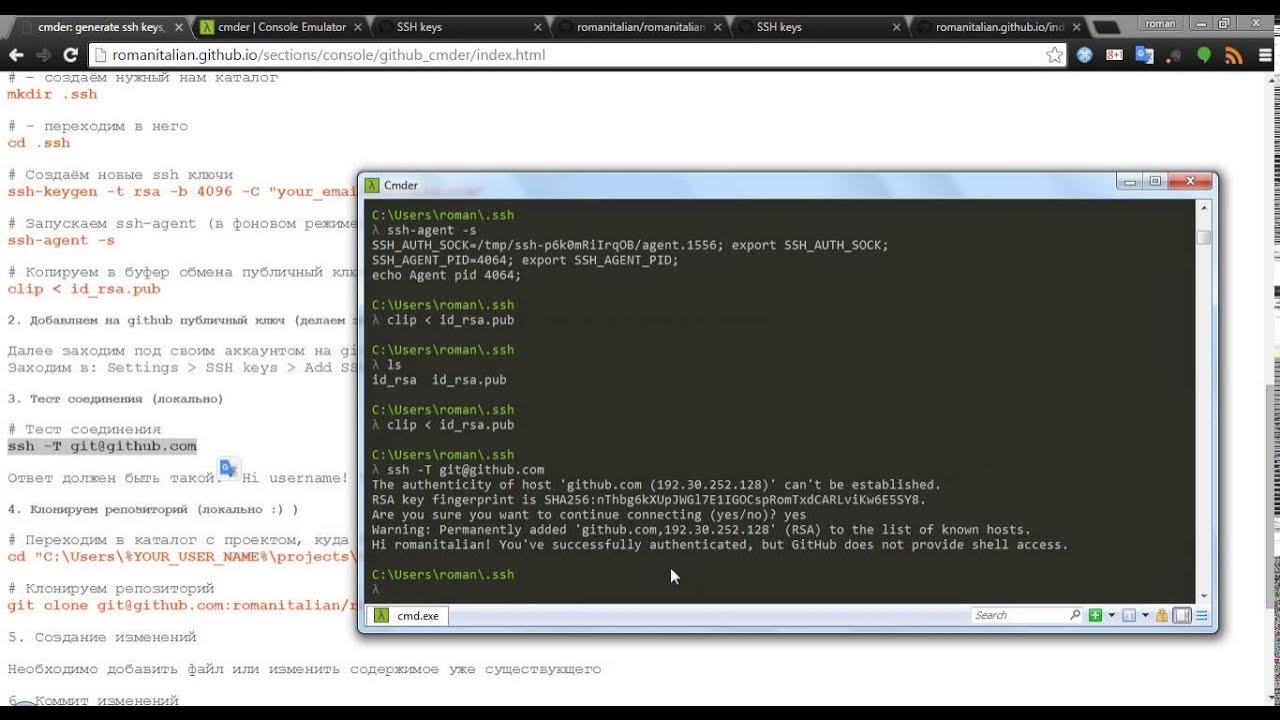Select the cmd.exe console tab in Cmder
This screenshot has width=1280, height=720.
pyautogui.click(x=406, y=615)
